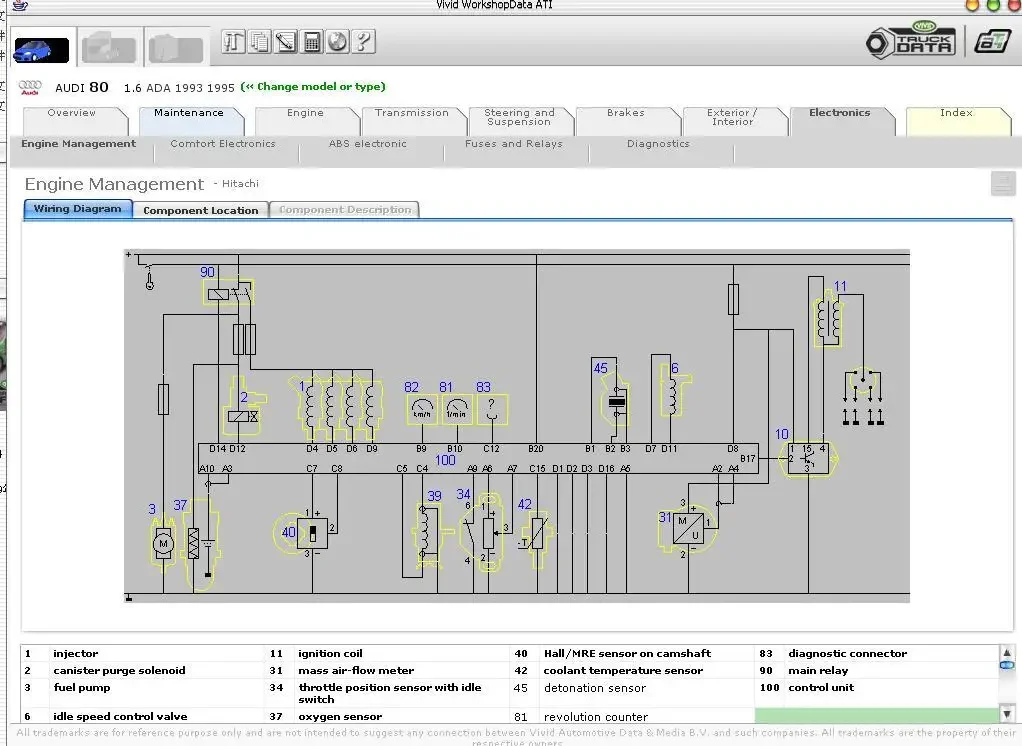Click Change model or type link
Screen dimensions: 1022x746
[x=313, y=87]
